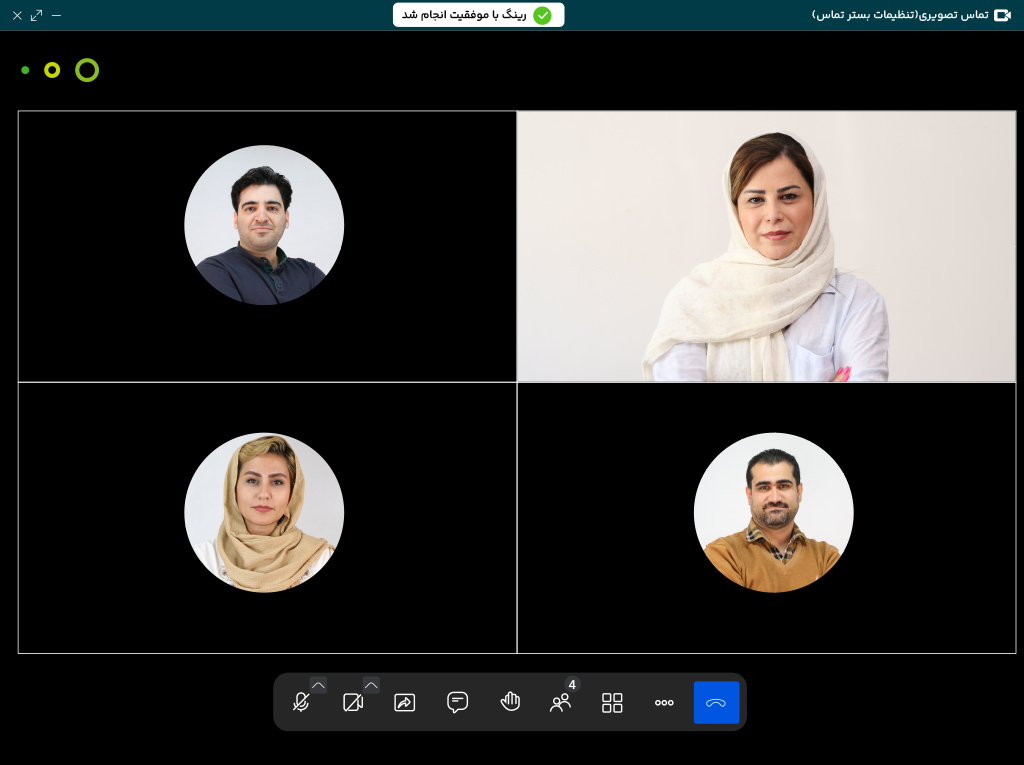Unmute the microphone
1024x765 pixels.
[x=300, y=703]
